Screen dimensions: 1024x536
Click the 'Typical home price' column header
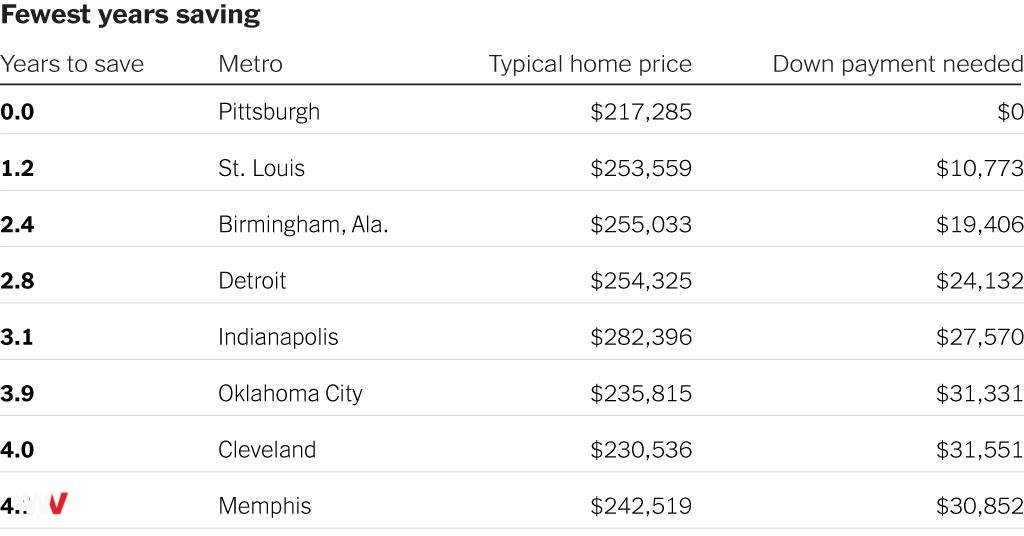click(x=590, y=64)
